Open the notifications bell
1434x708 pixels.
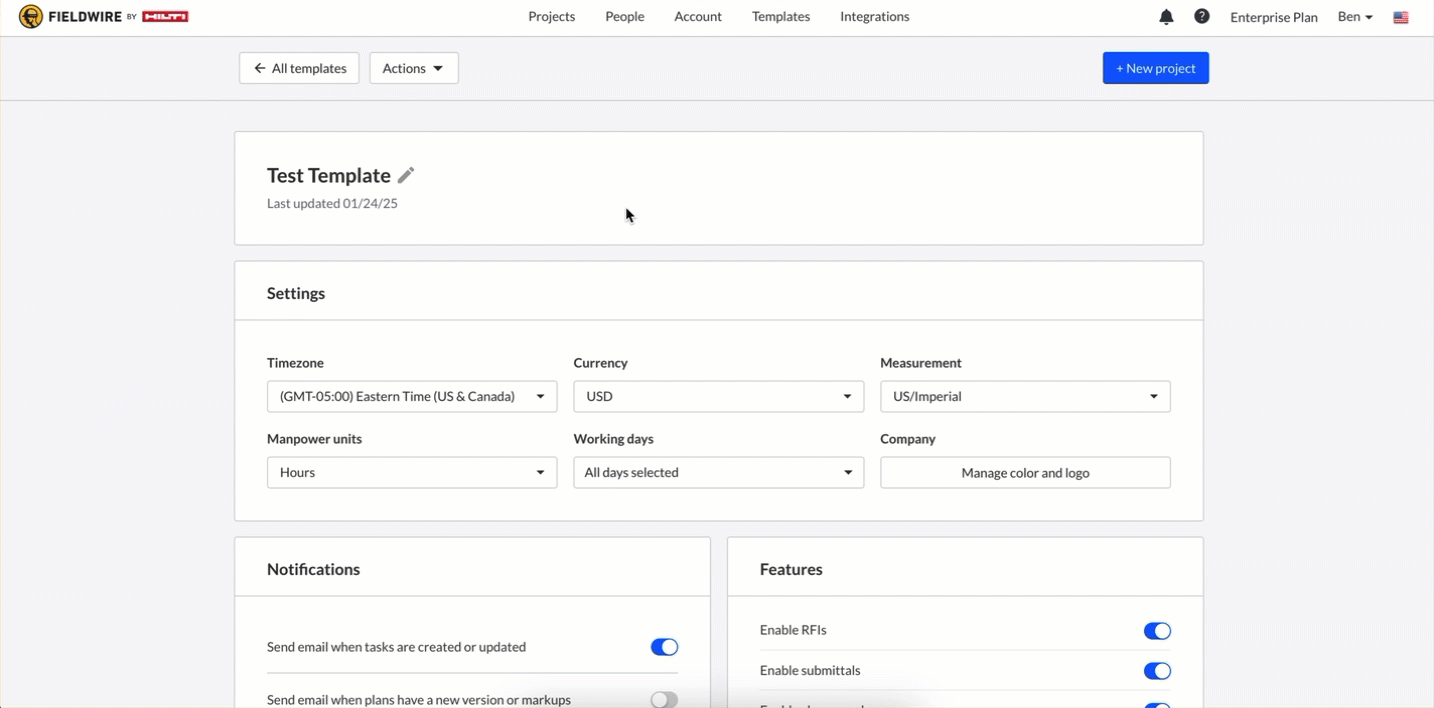[x=1166, y=17]
